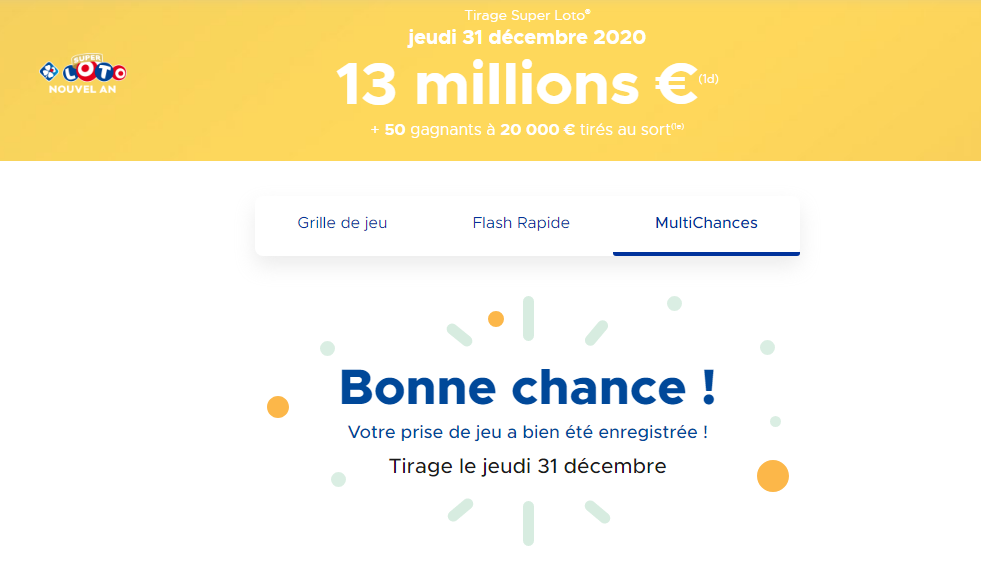Switch to the Flash Rapide tab

(521, 223)
